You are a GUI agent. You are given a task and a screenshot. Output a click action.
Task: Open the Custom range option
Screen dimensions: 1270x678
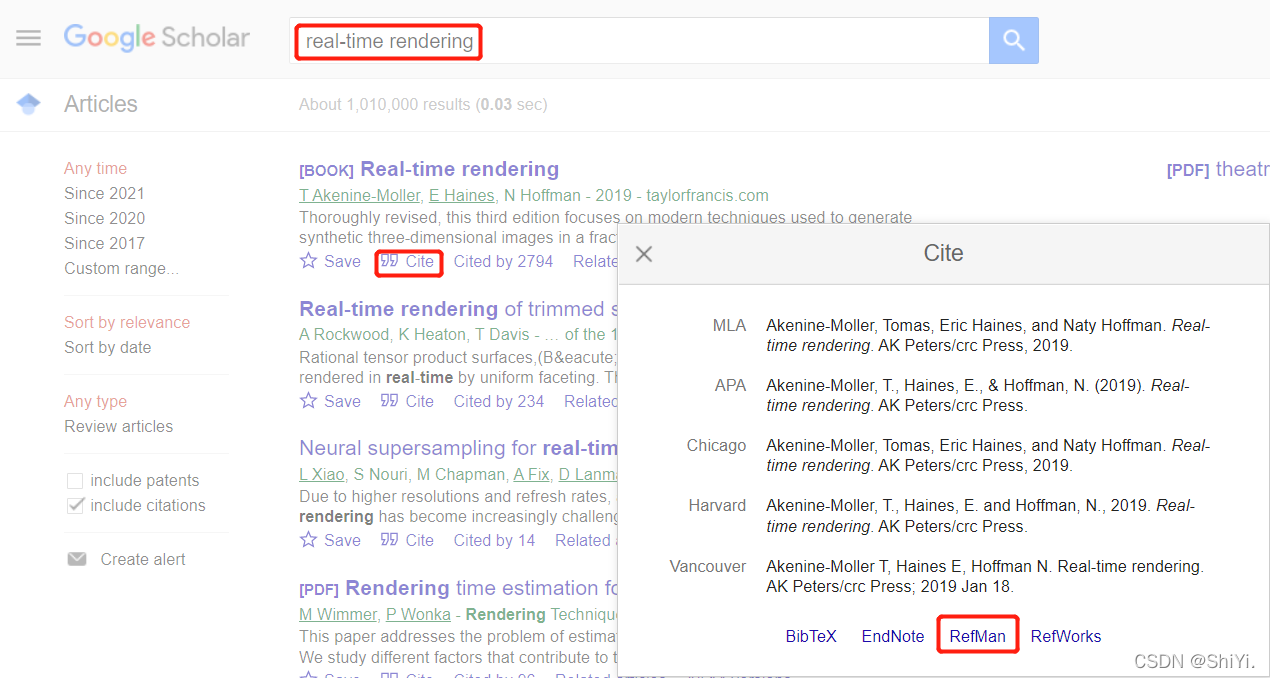(x=122, y=268)
